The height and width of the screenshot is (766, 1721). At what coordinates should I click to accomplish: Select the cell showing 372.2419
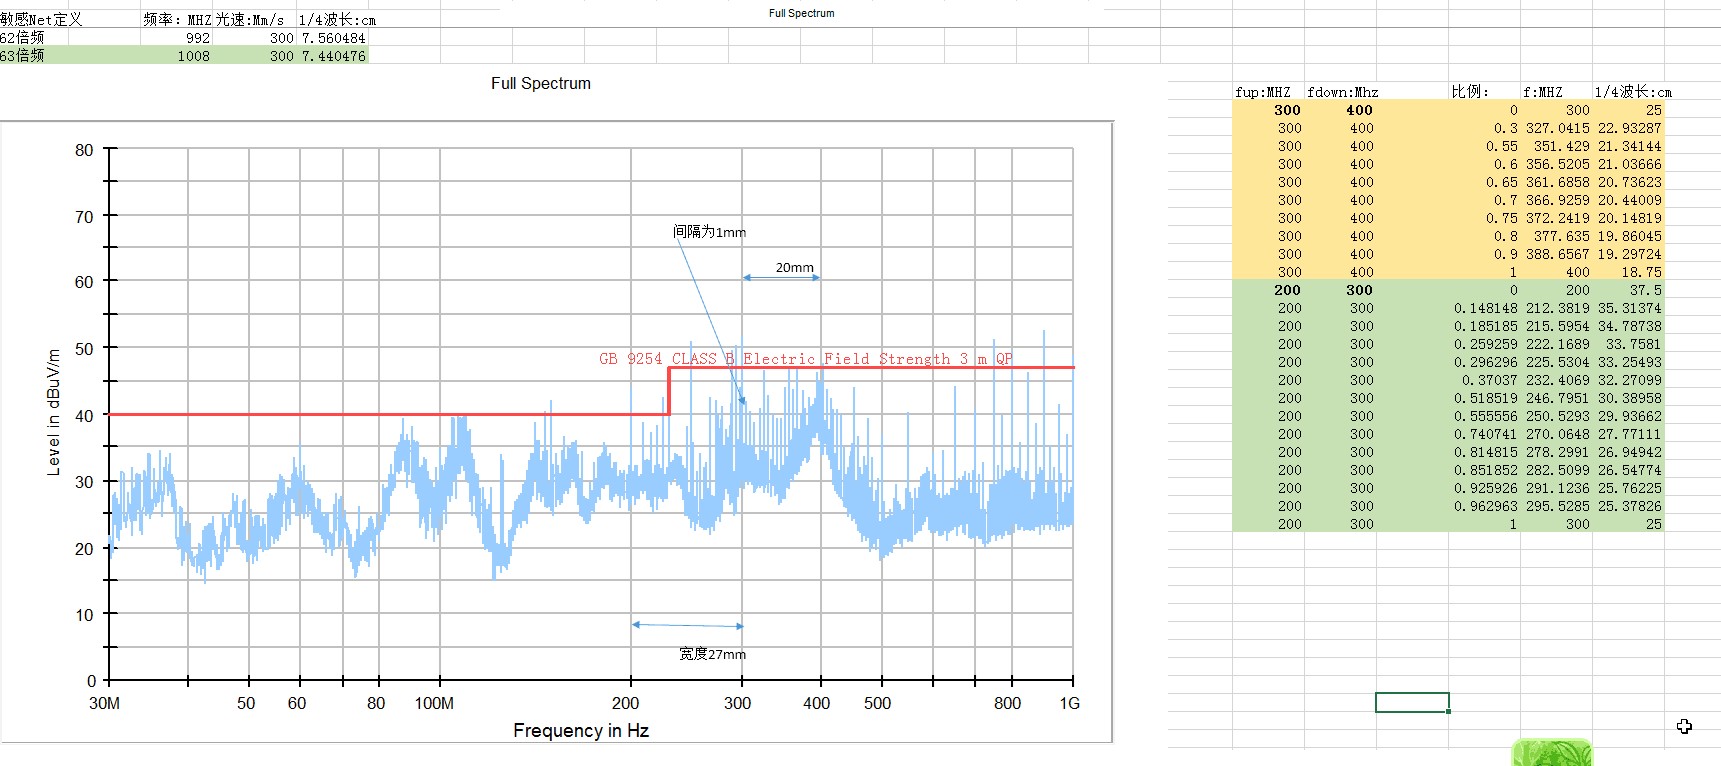tap(1557, 218)
